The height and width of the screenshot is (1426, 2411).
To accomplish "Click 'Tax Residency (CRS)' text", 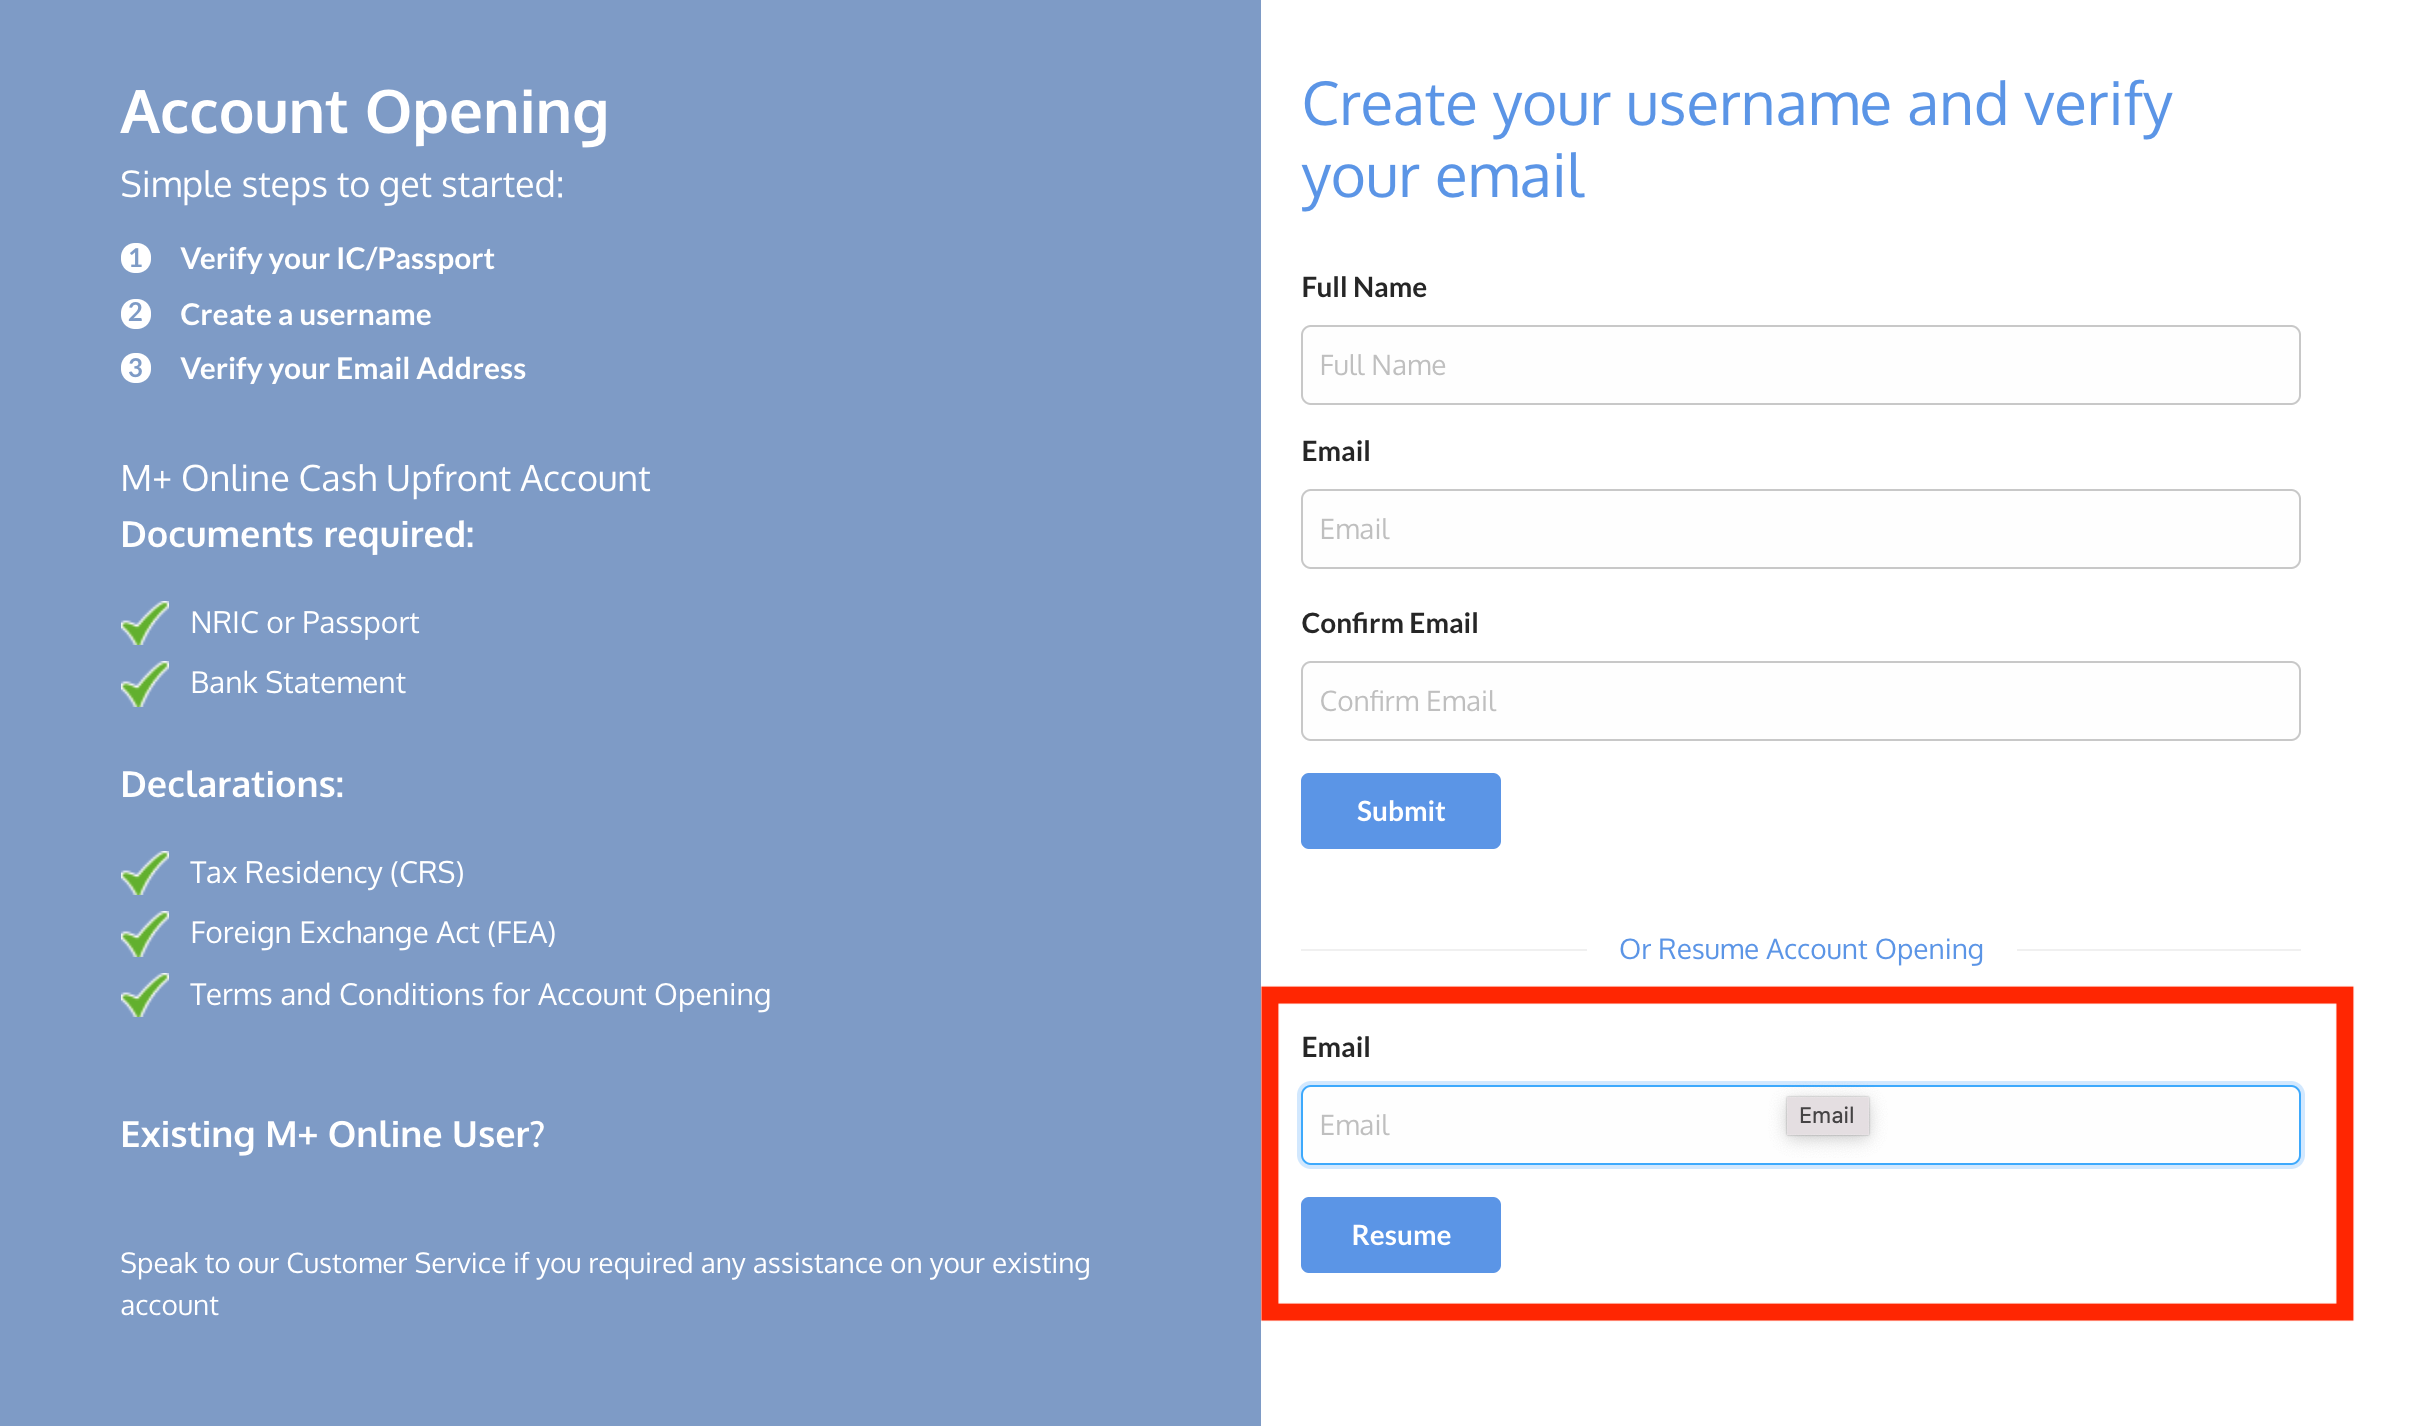I will pos(327,873).
